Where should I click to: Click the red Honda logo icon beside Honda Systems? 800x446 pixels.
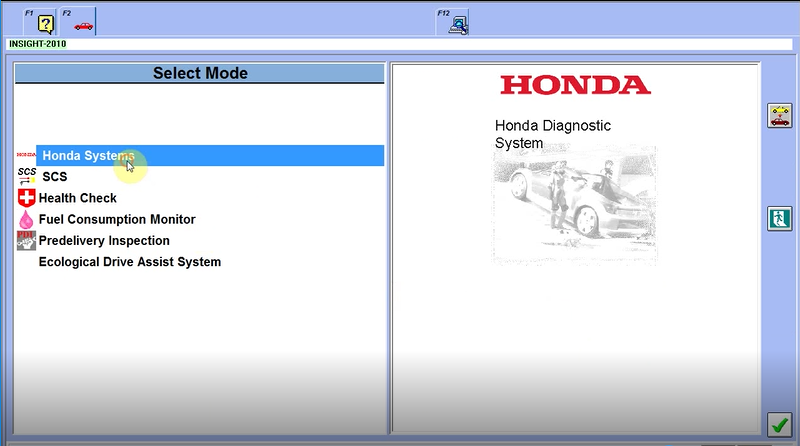(x=26, y=156)
